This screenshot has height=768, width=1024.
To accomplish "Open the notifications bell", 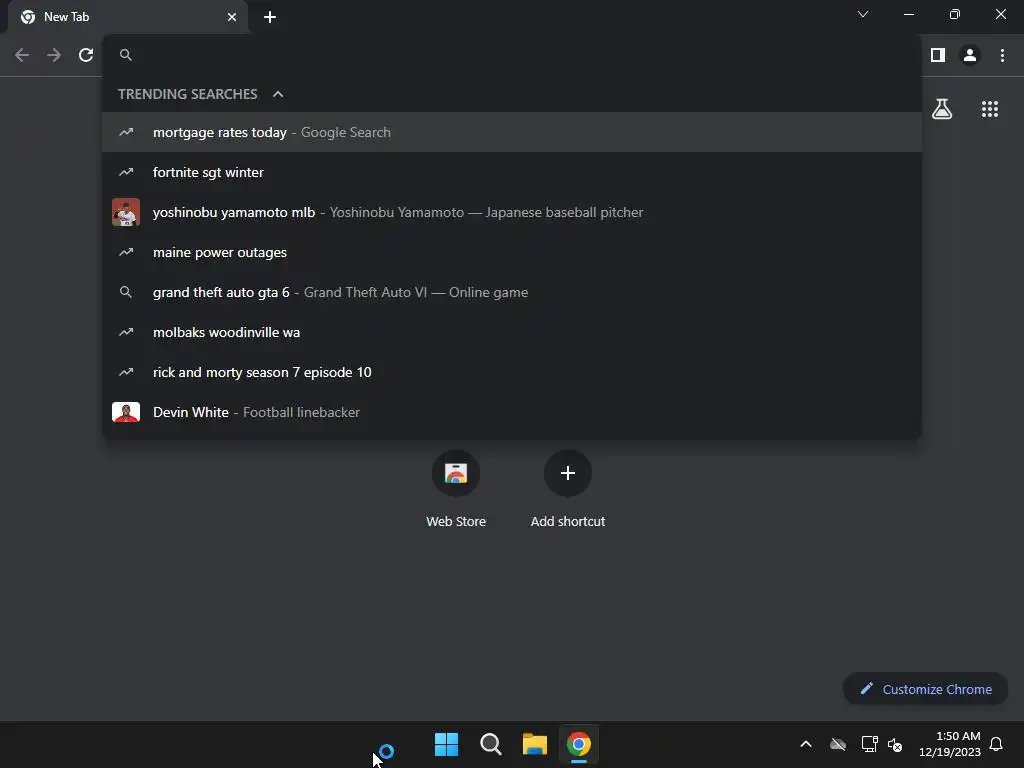I will point(996,744).
